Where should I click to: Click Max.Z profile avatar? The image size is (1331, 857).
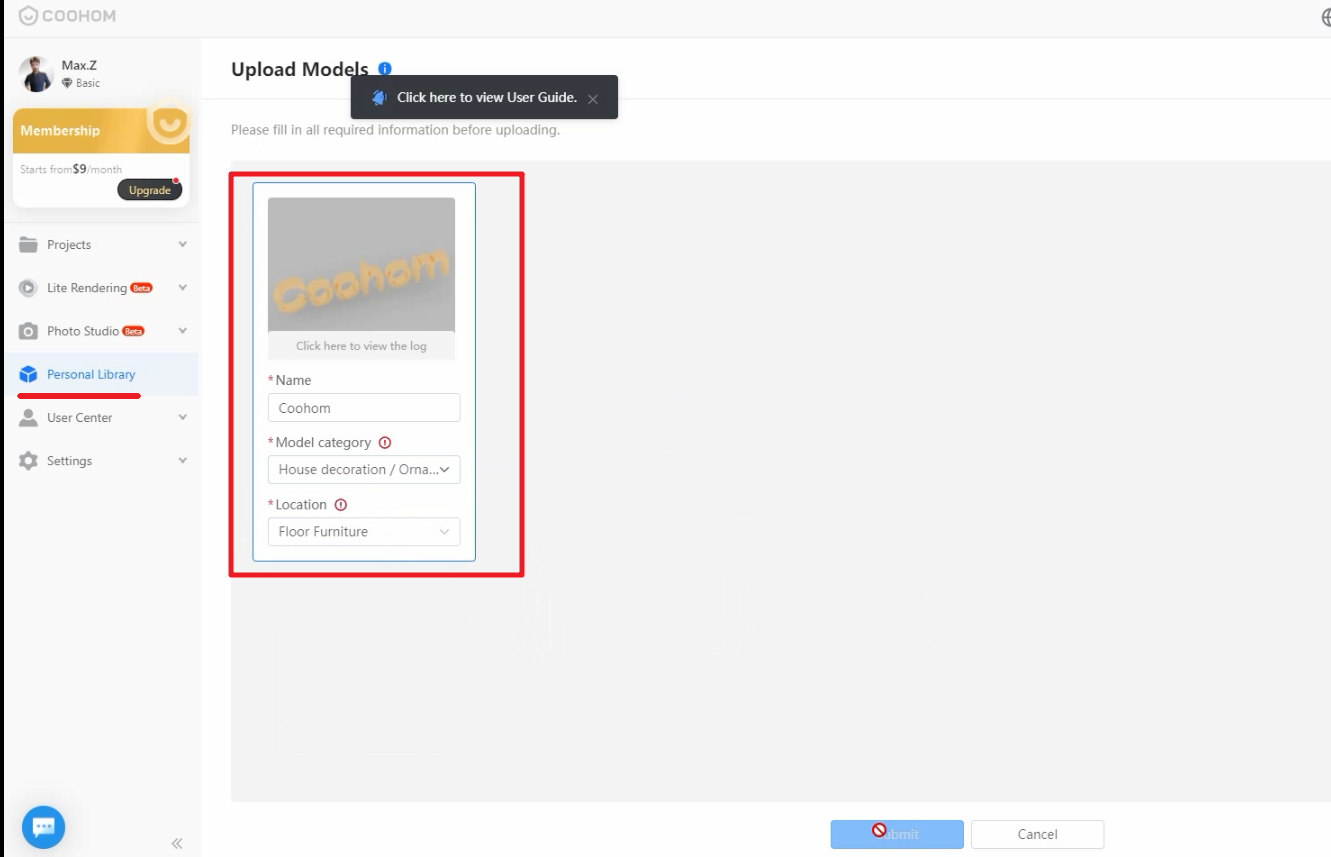[36, 74]
